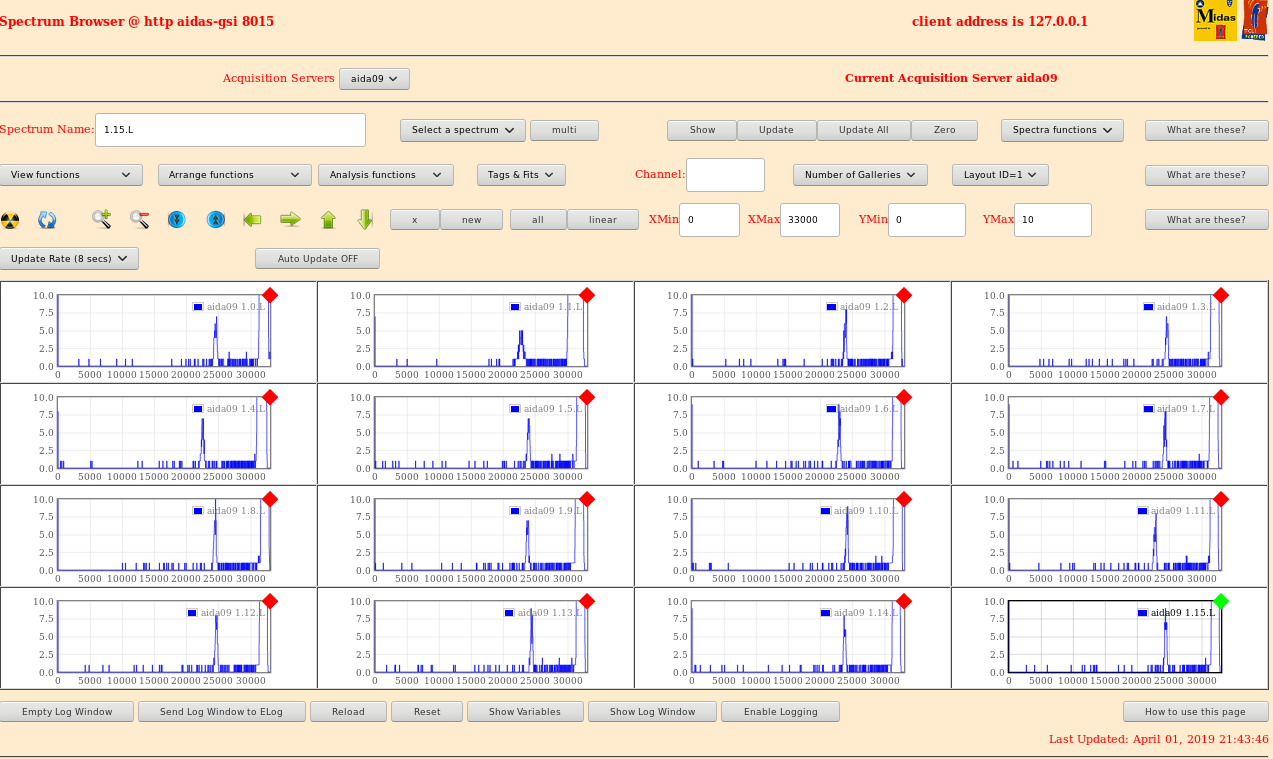
Task: Open the Acquisition Servers aida09 dropdown
Action: coord(374,79)
